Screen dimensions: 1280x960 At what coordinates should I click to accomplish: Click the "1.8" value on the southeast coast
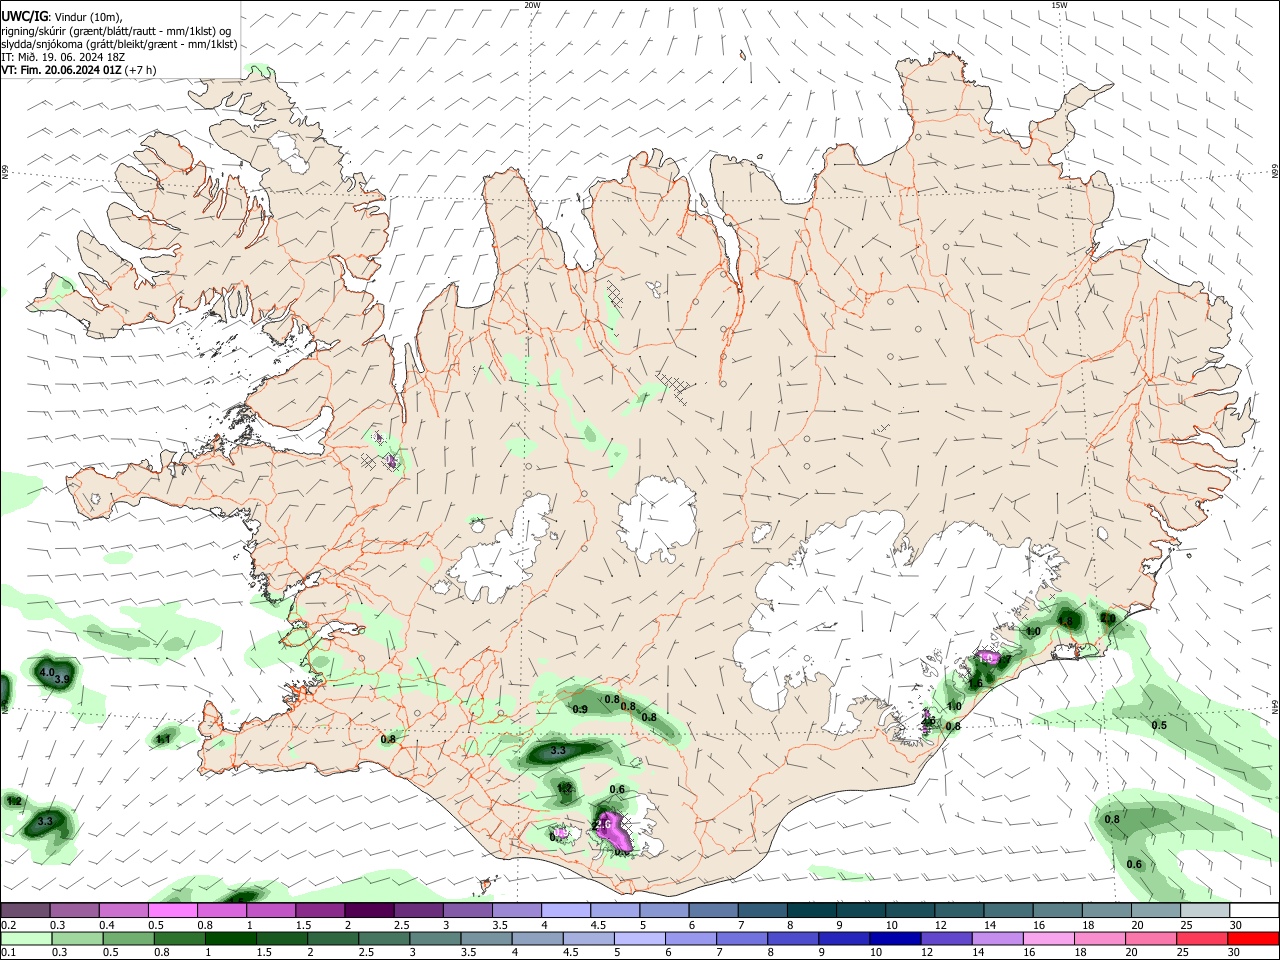pos(1065,621)
